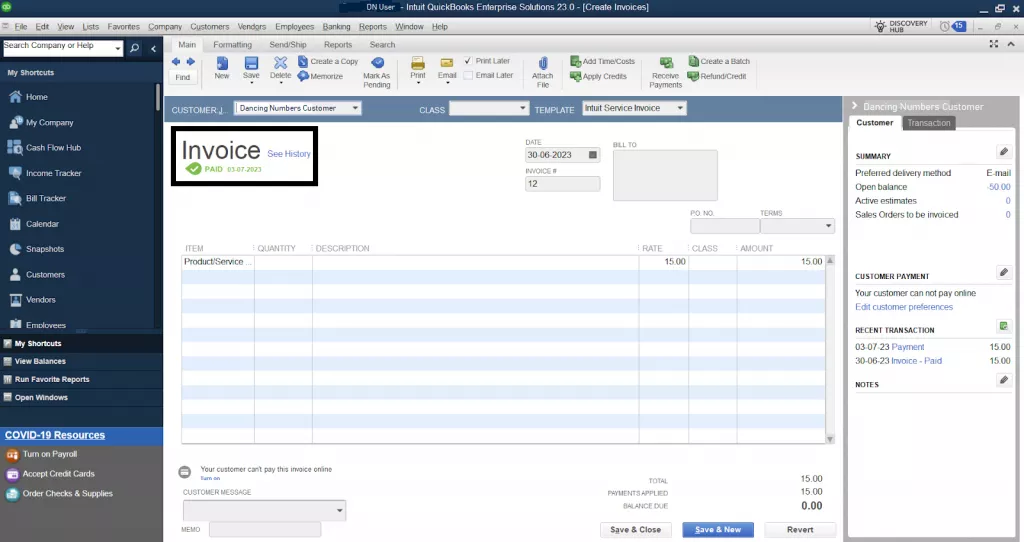This screenshot has height=542, width=1024.
Task: Click Edit customer preferences link
Action: pyautogui.click(x=904, y=307)
